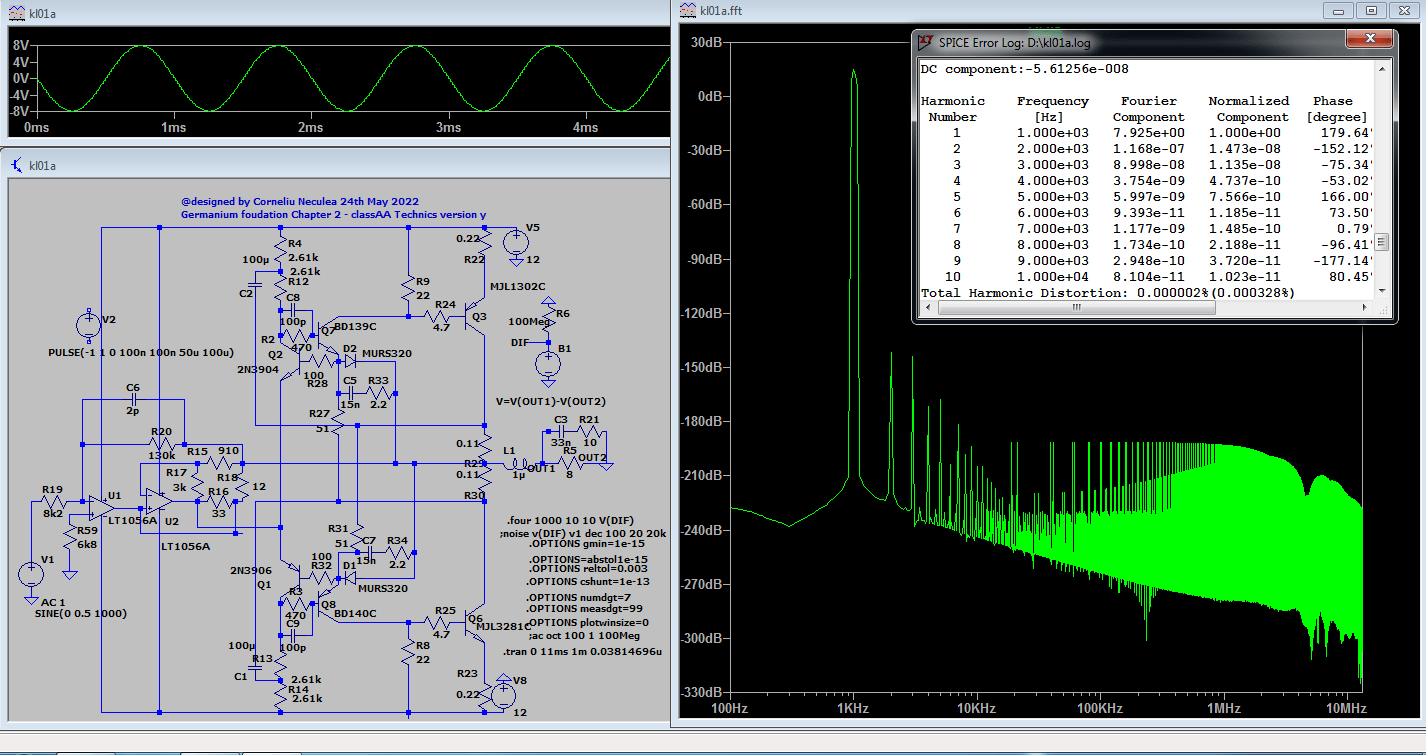This screenshot has height=755, width=1426.
Task: Select voltage source V1 in the schematic
Action: 31,575
